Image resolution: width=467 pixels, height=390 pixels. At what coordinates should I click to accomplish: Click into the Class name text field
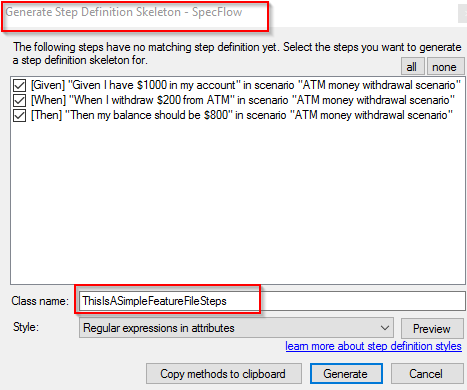pos(272,301)
